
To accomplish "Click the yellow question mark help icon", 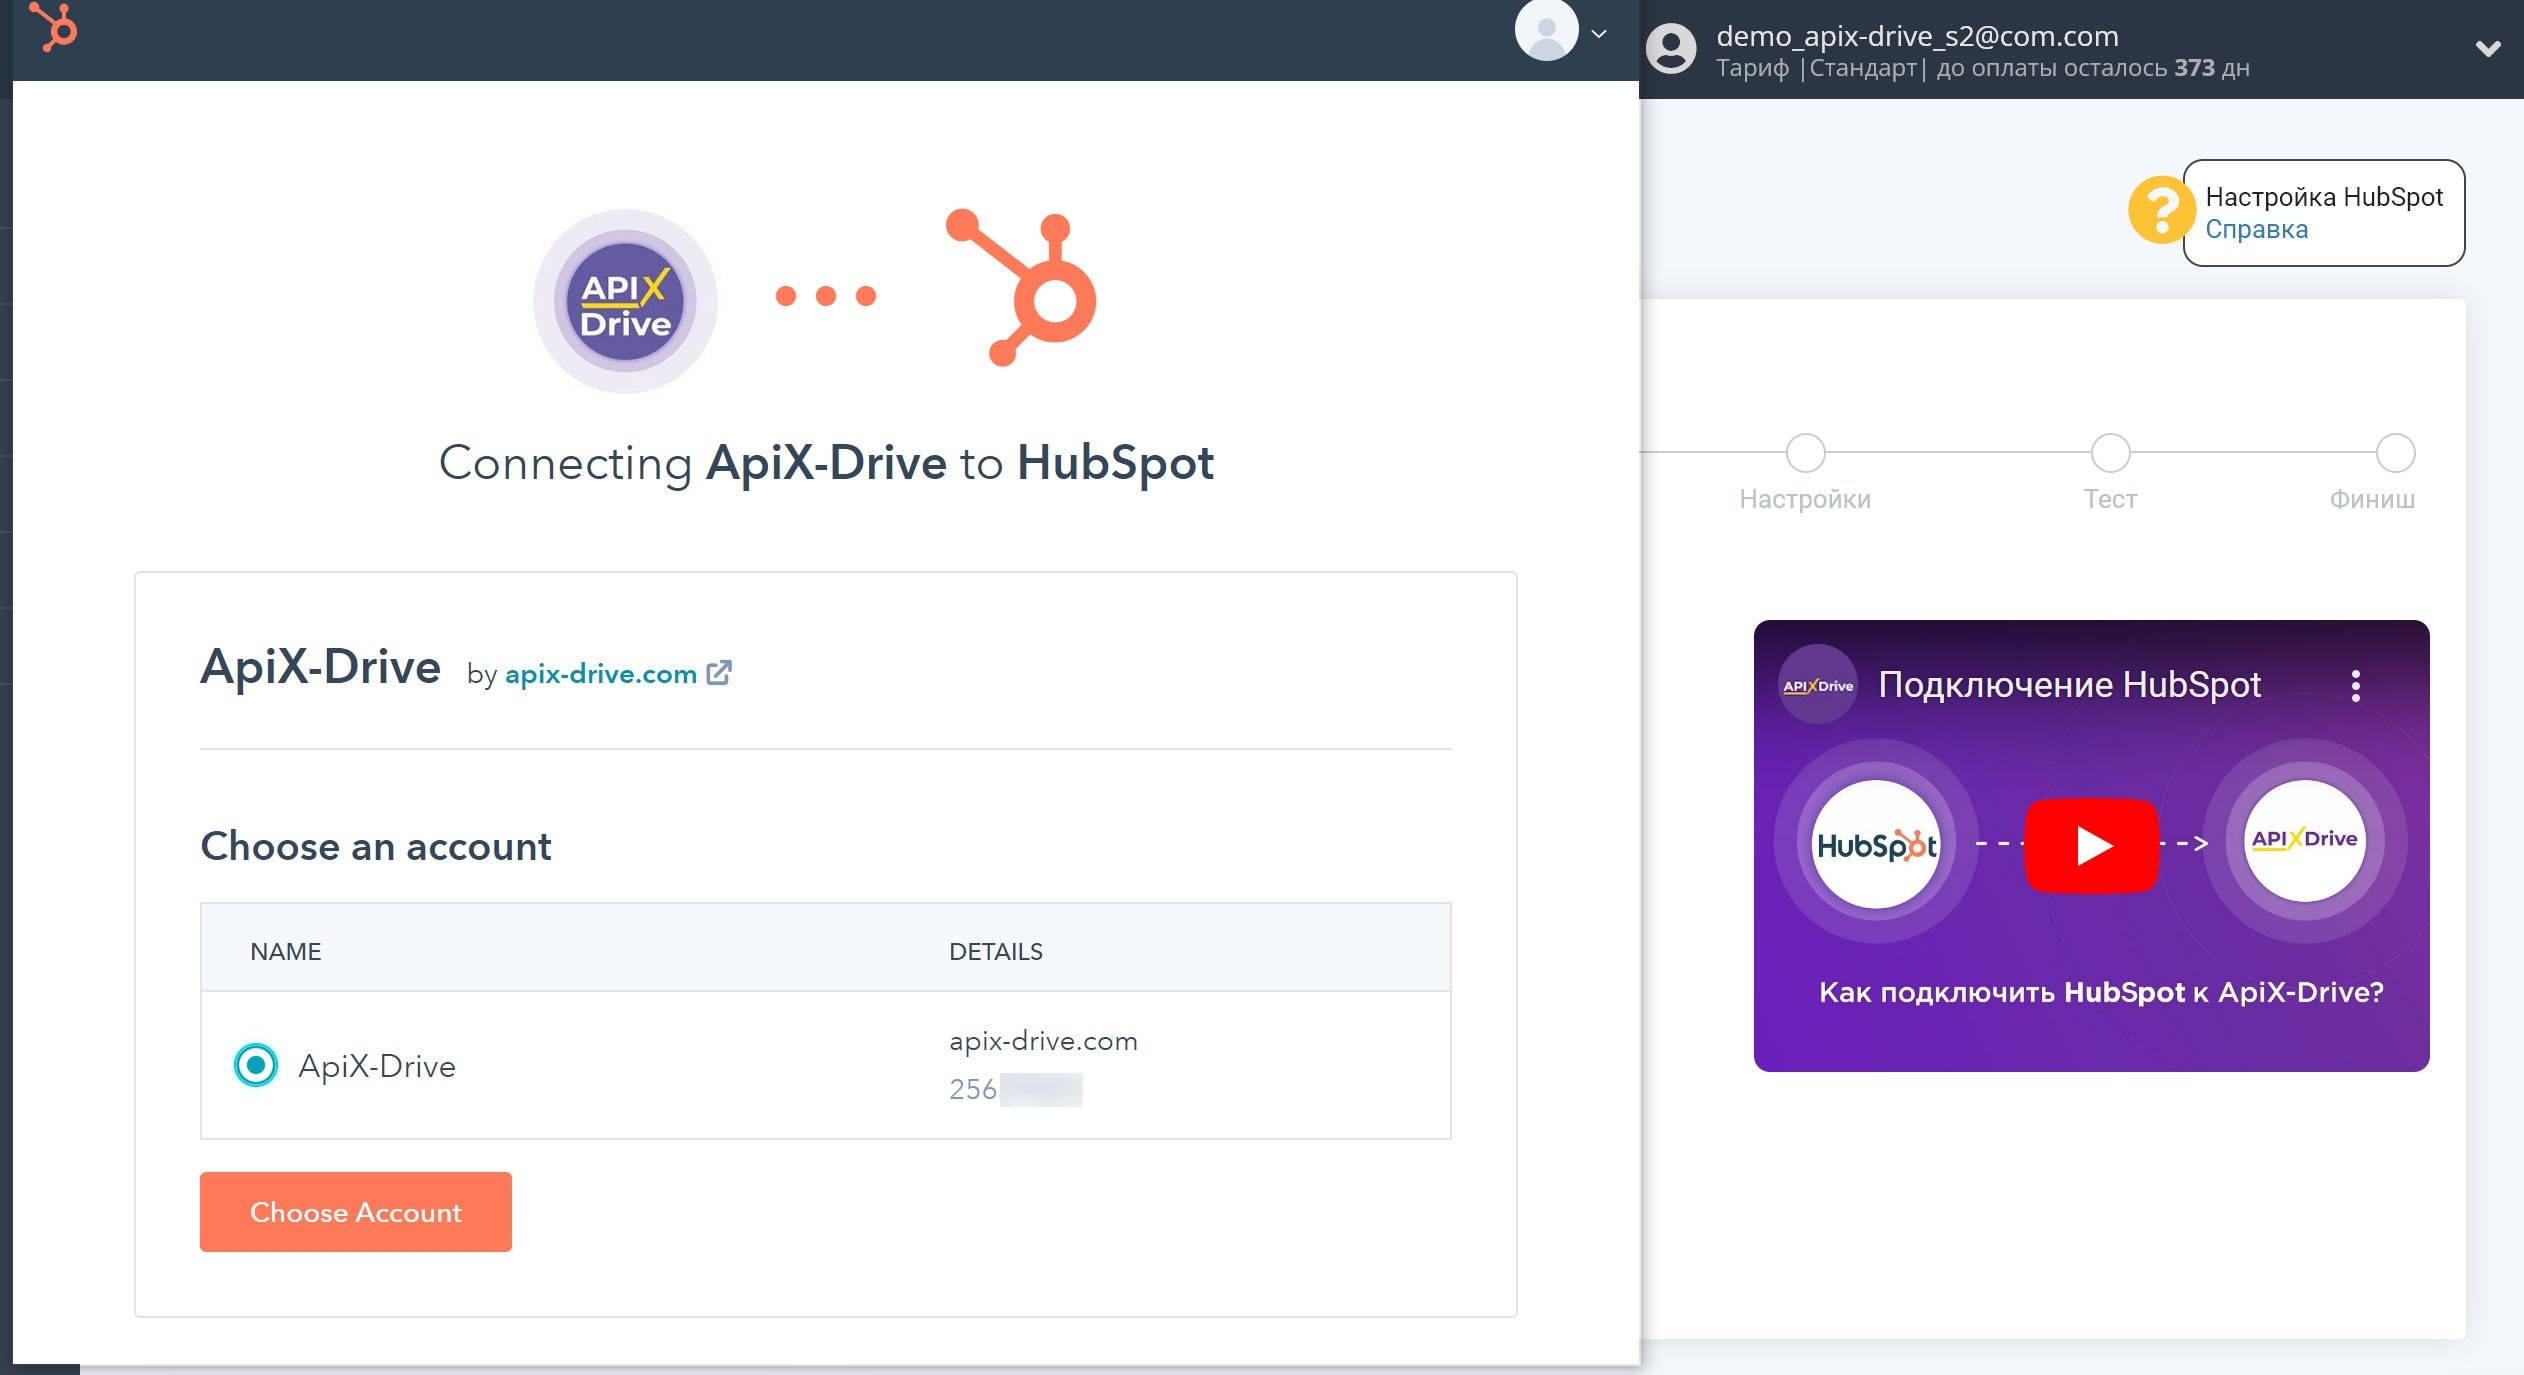I will (x=2160, y=210).
